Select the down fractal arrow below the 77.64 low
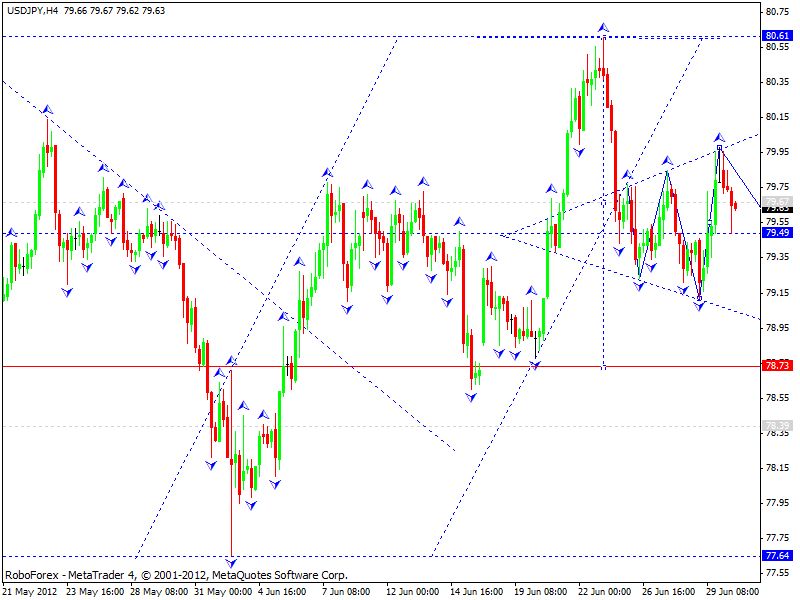Screen dimensions: 800x600 pyautogui.click(x=231, y=563)
